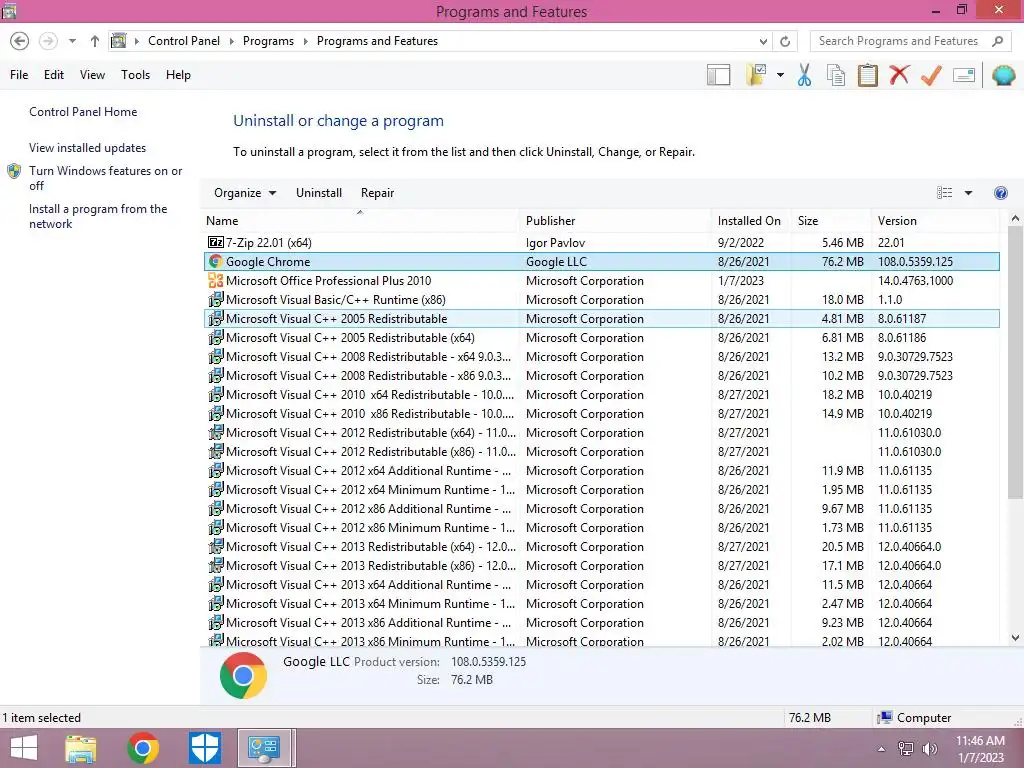1024x768 pixels.
Task: Open Control Panel Home link
Action: pyautogui.click(x=83, y=112)
